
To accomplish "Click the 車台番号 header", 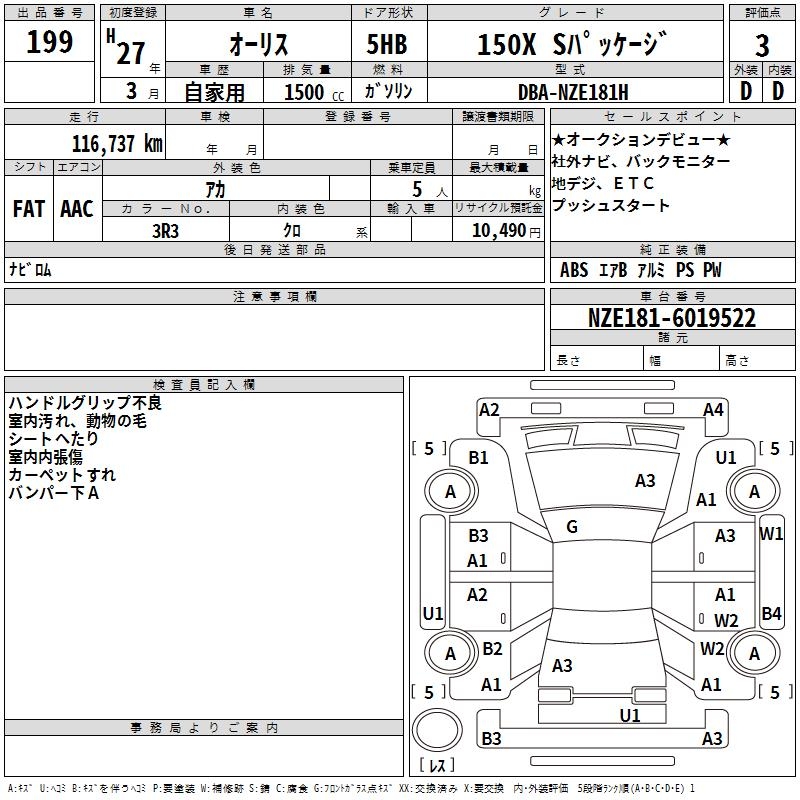I will 672,296.
